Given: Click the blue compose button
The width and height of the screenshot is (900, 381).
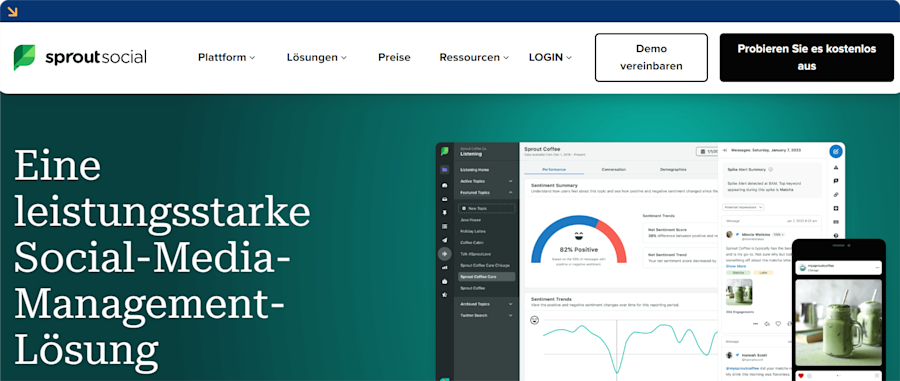Looking at the screenshot, I should point(836,151).
